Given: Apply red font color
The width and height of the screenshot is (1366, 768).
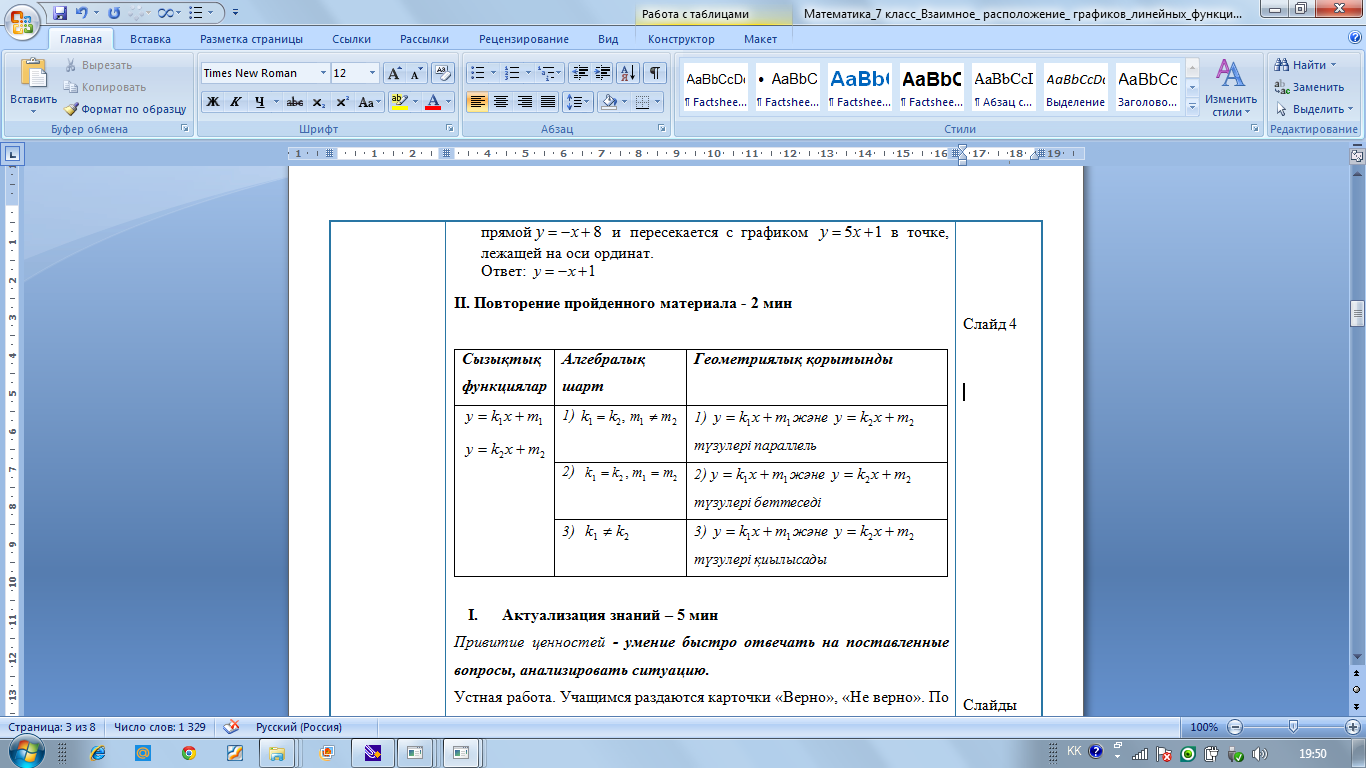Looking at the screenshot, I should pos(432,102).
